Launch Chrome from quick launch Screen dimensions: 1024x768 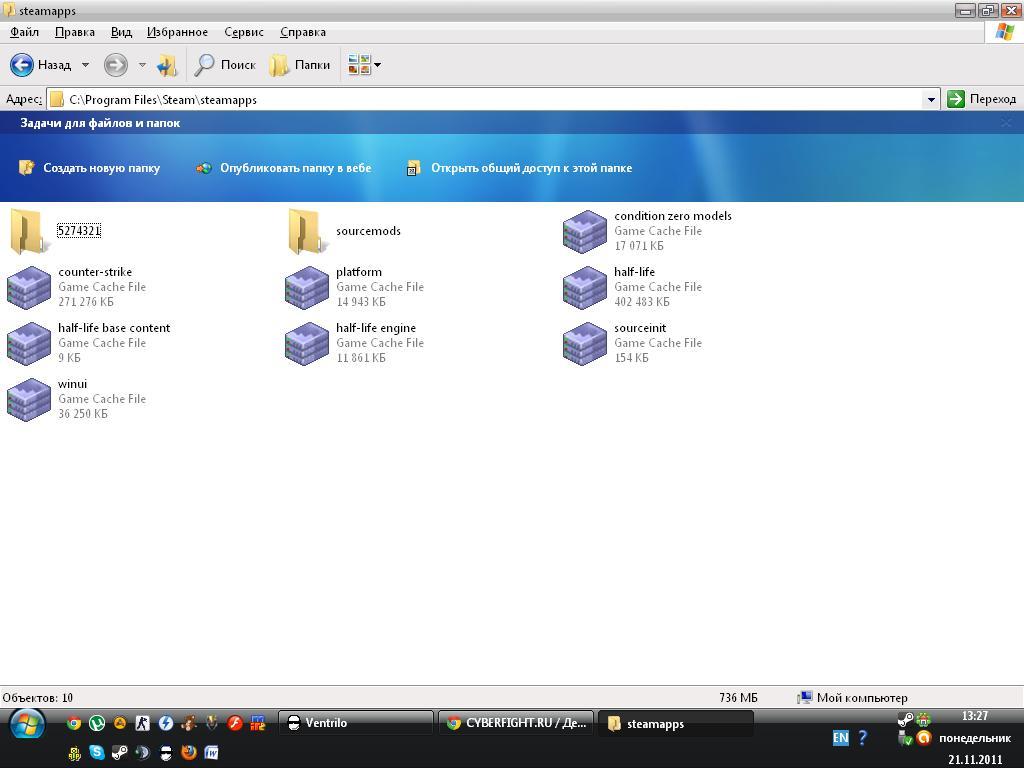click(x=74, y=723)
